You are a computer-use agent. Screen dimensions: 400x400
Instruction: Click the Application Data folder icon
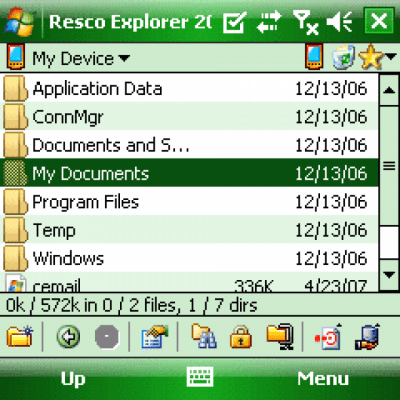[x=15, y=88]
